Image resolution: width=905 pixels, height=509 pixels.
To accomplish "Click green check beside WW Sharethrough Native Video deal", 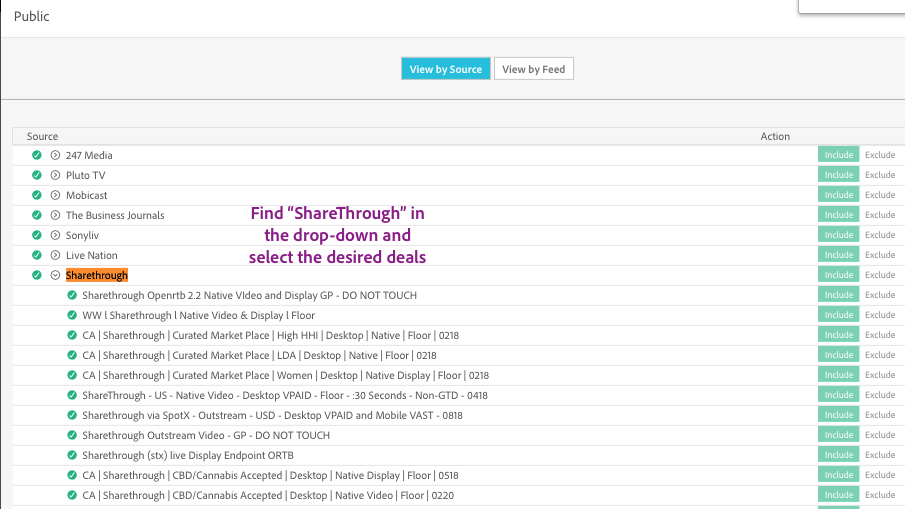I will point(72,315).
